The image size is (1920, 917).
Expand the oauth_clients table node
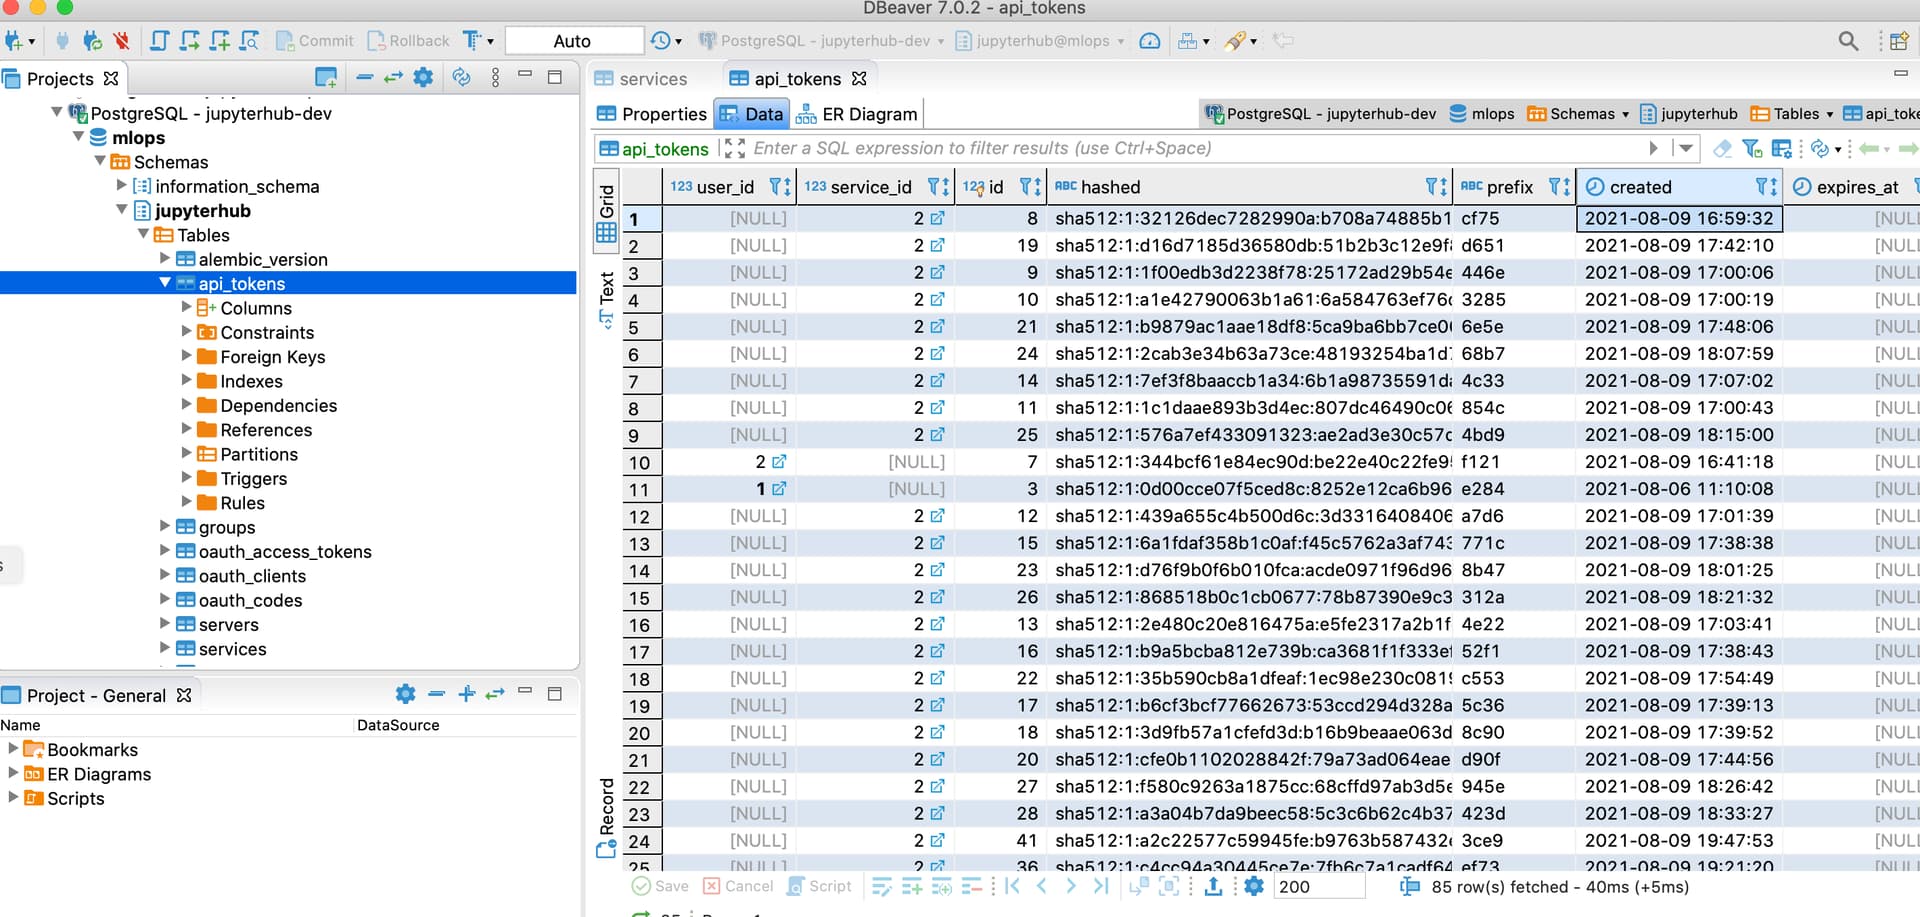pos(165,575)
